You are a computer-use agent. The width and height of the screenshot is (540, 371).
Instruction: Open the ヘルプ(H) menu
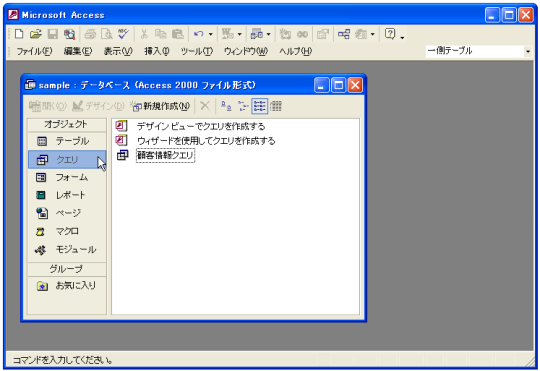click(295, 51)
